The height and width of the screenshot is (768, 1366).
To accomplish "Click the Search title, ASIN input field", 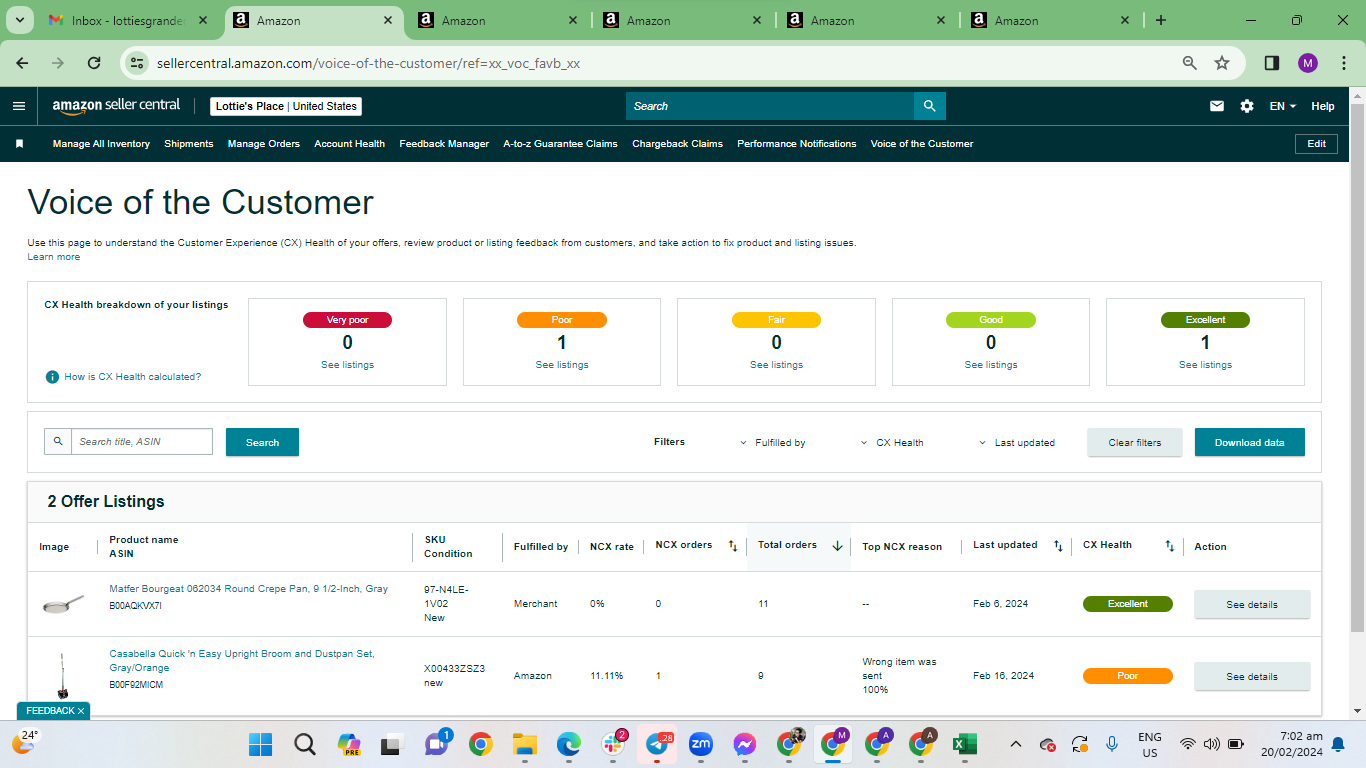I will click(142, 442).
